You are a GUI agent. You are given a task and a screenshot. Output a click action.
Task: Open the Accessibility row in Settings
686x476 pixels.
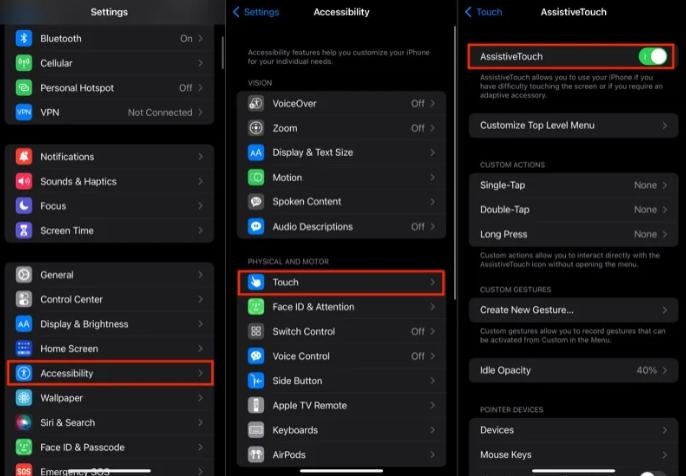coord(110,373)
